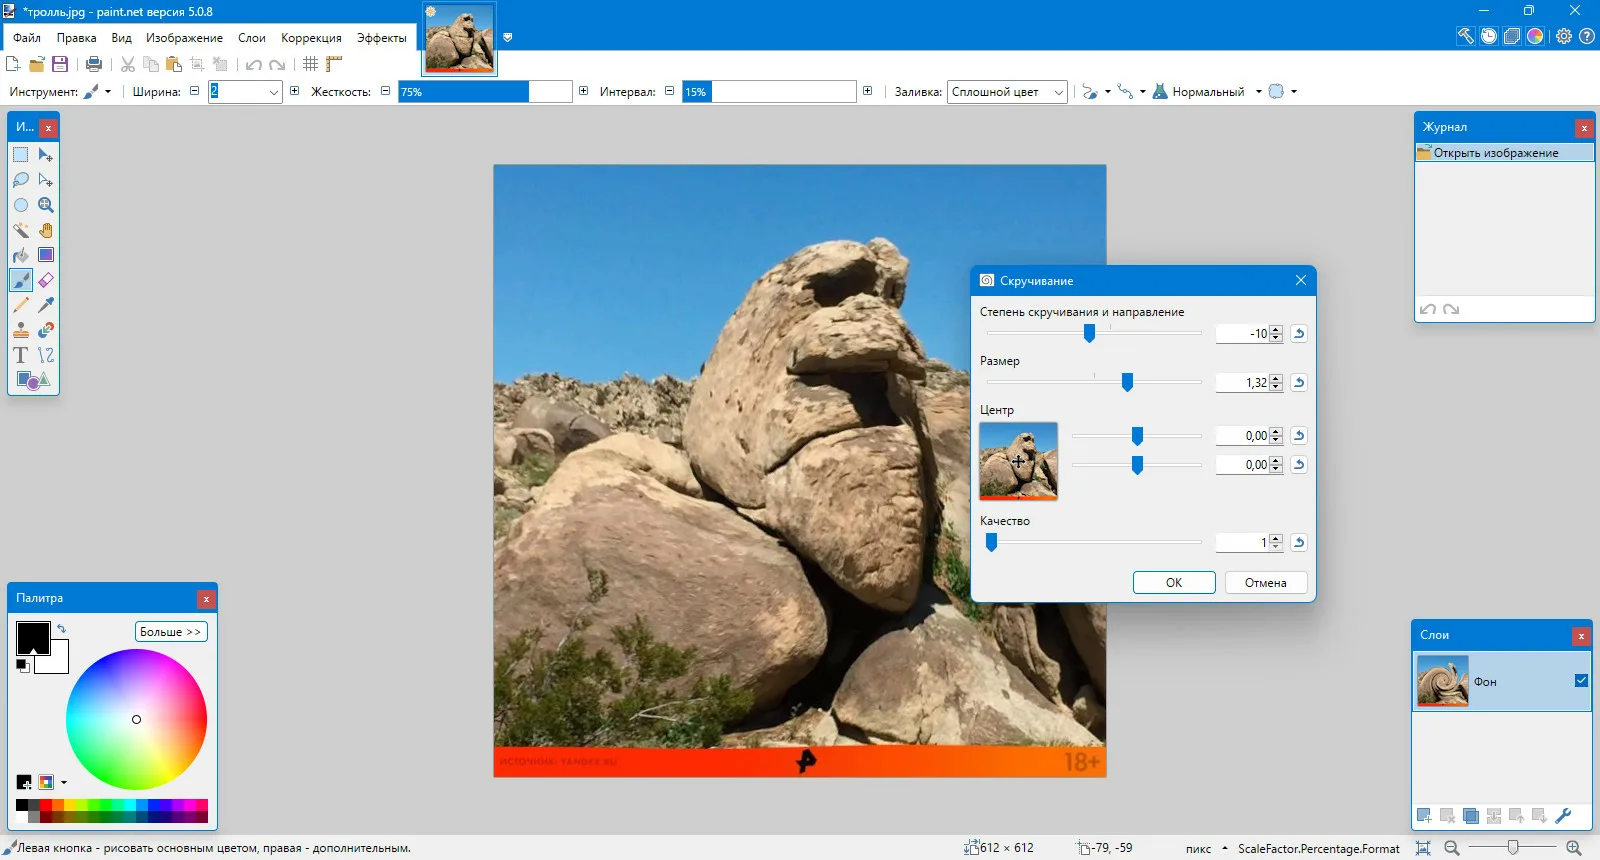Click the Zoom magnifier tool

(46, 205)
